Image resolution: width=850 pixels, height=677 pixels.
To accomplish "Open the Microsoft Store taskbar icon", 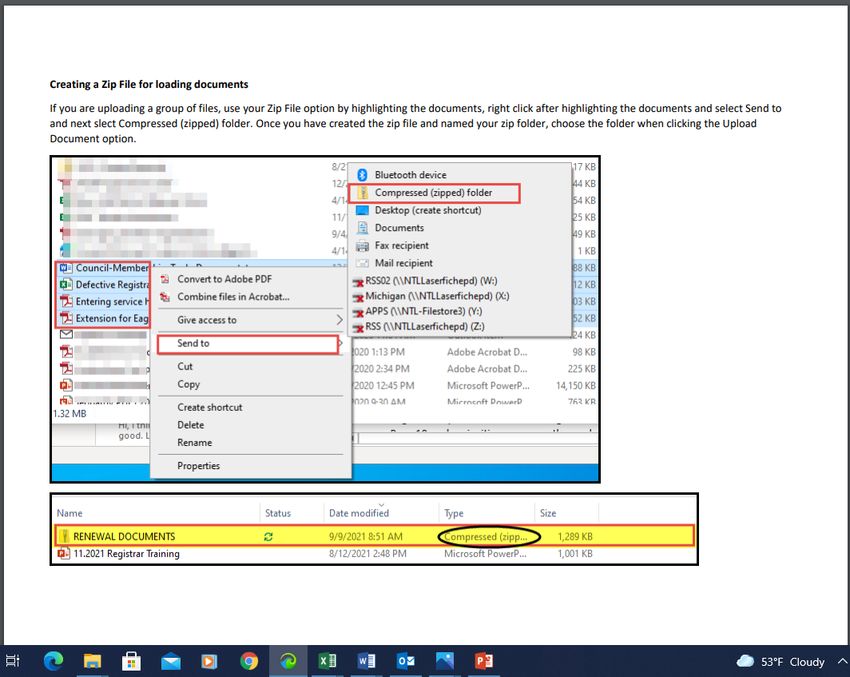I will pyautogui.click(x=131, y=661).
